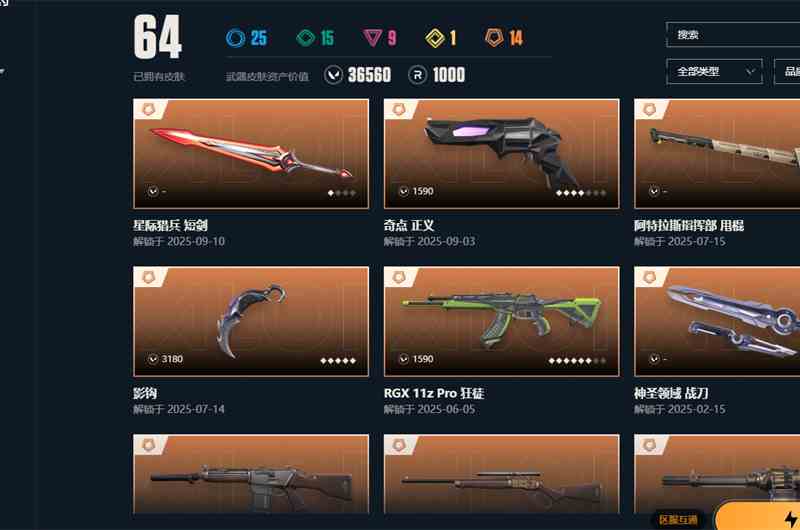Viewport: 800px width, 530px height.
Task: Click the 搜索 search field
Action: [x=733, y=35]
